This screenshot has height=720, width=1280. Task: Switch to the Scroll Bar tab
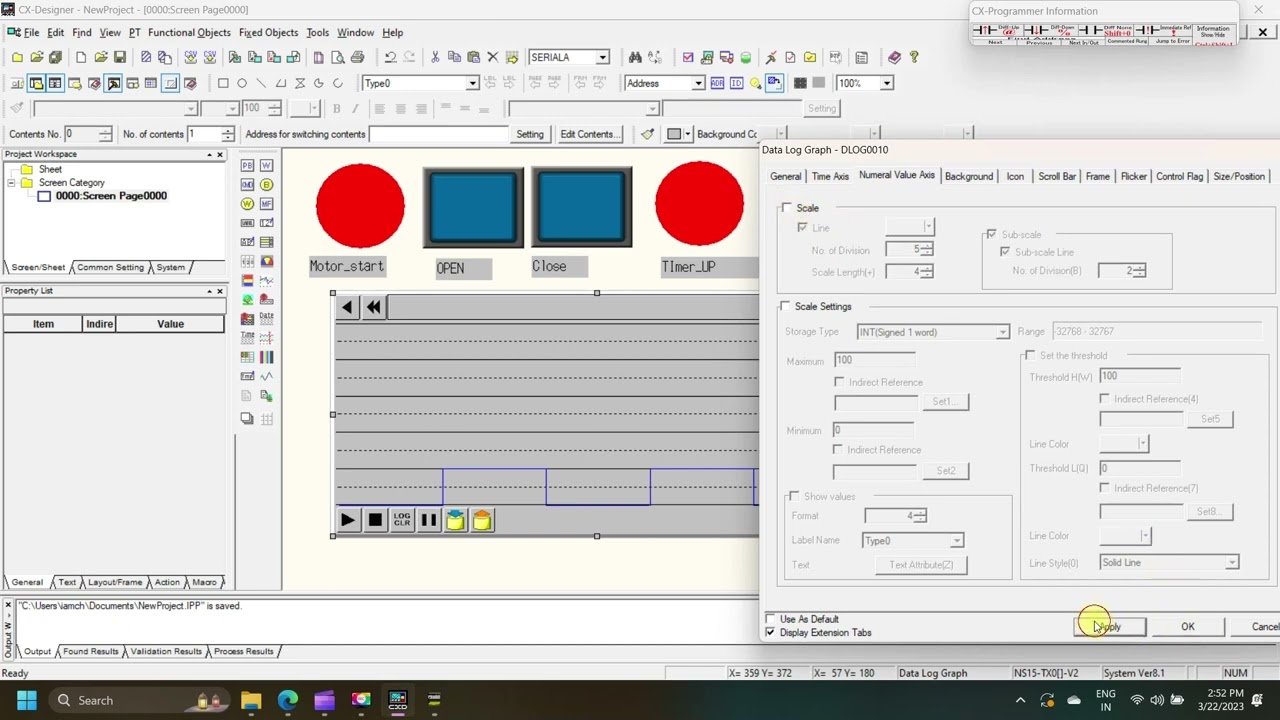click(1057, 177)
